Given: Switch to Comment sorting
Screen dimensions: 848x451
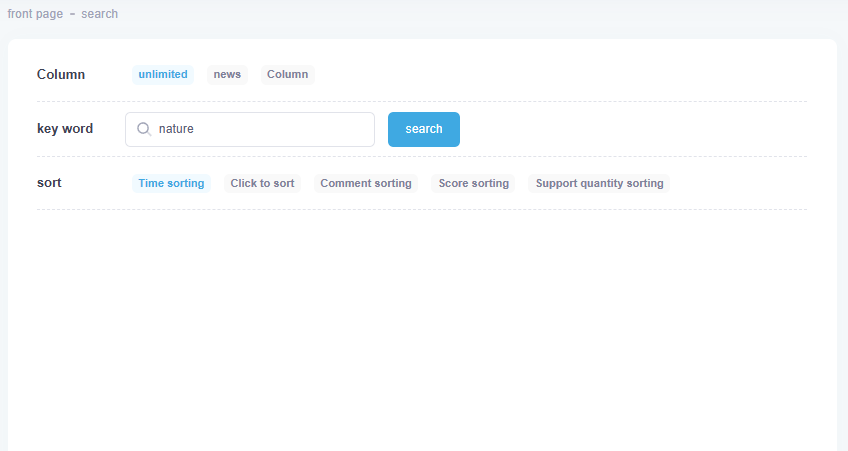Looking at the screenshot, I should pos(365,183).
